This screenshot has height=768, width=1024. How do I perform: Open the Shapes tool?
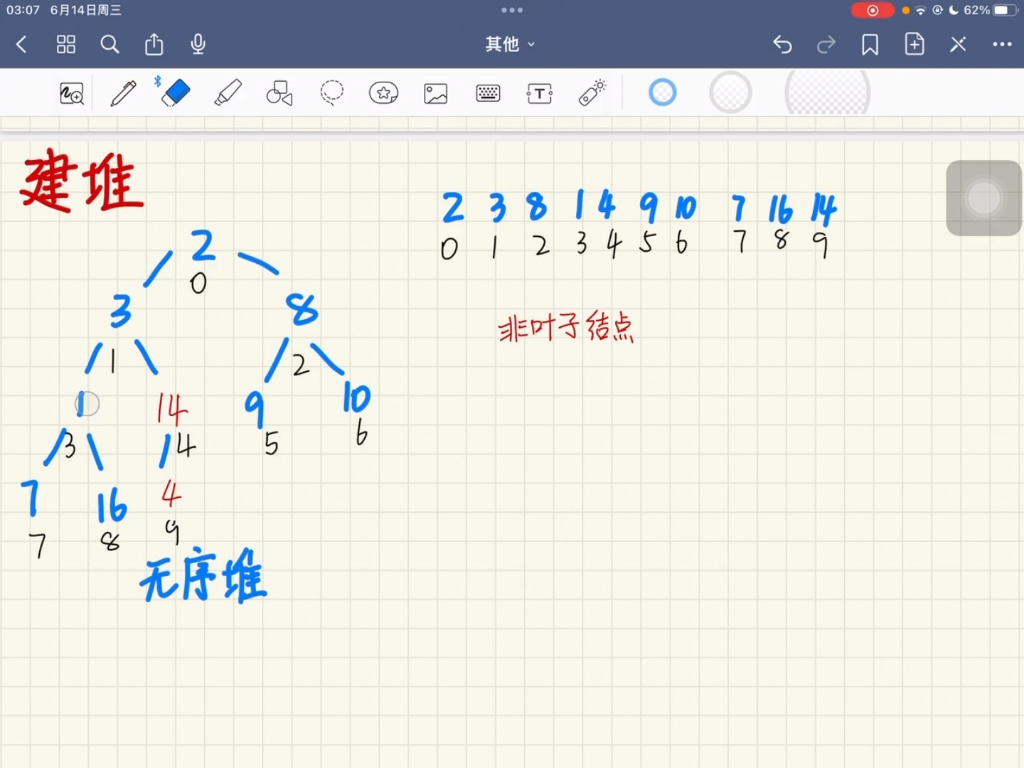pos(278,92)
